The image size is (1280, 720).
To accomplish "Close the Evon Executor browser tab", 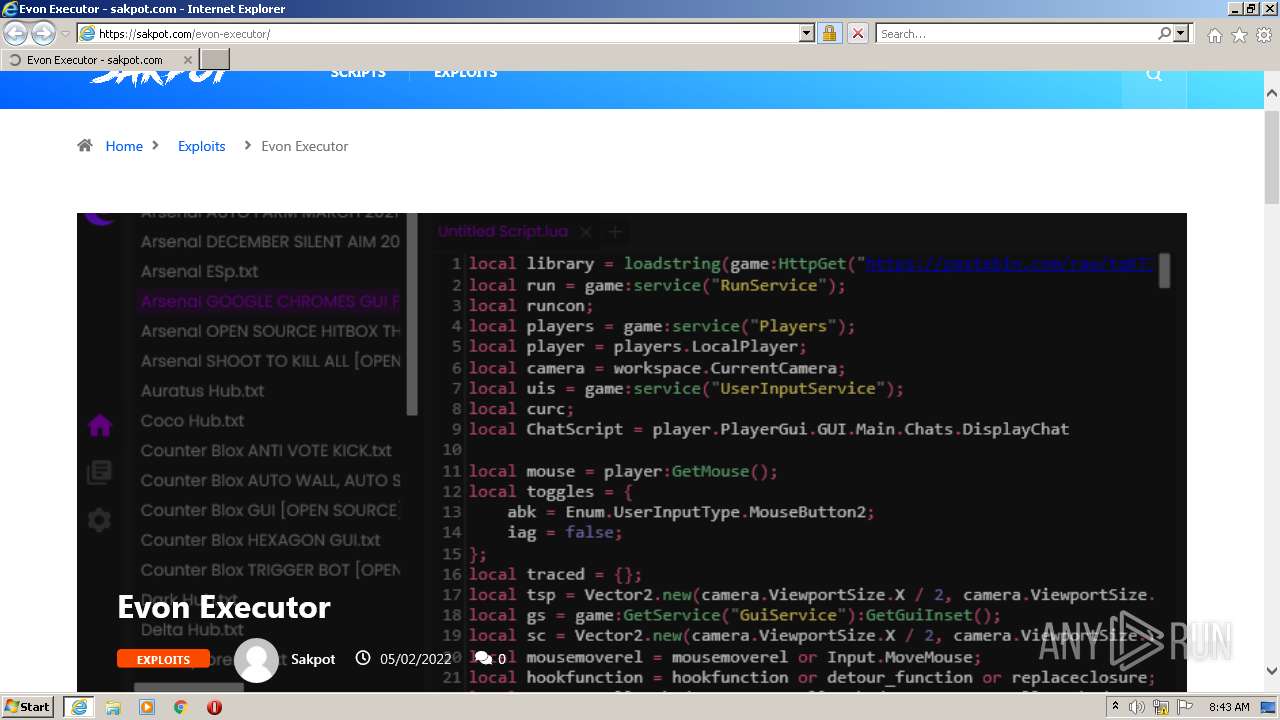I will point(187,60).
